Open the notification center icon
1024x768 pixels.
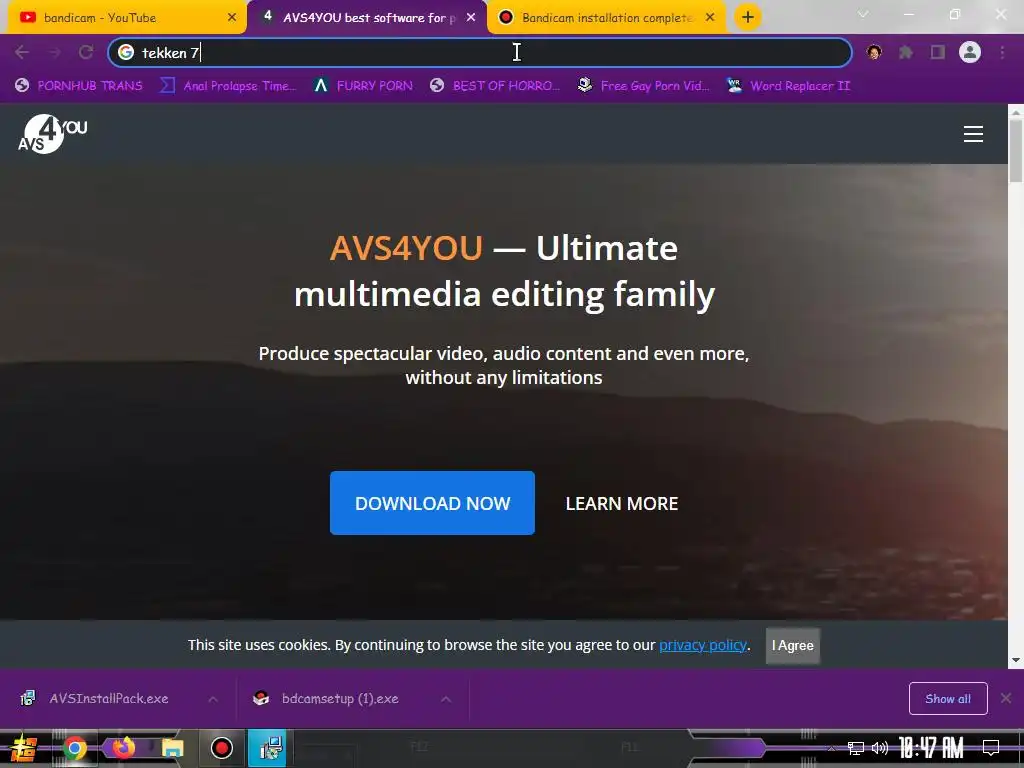coord(991,748)
